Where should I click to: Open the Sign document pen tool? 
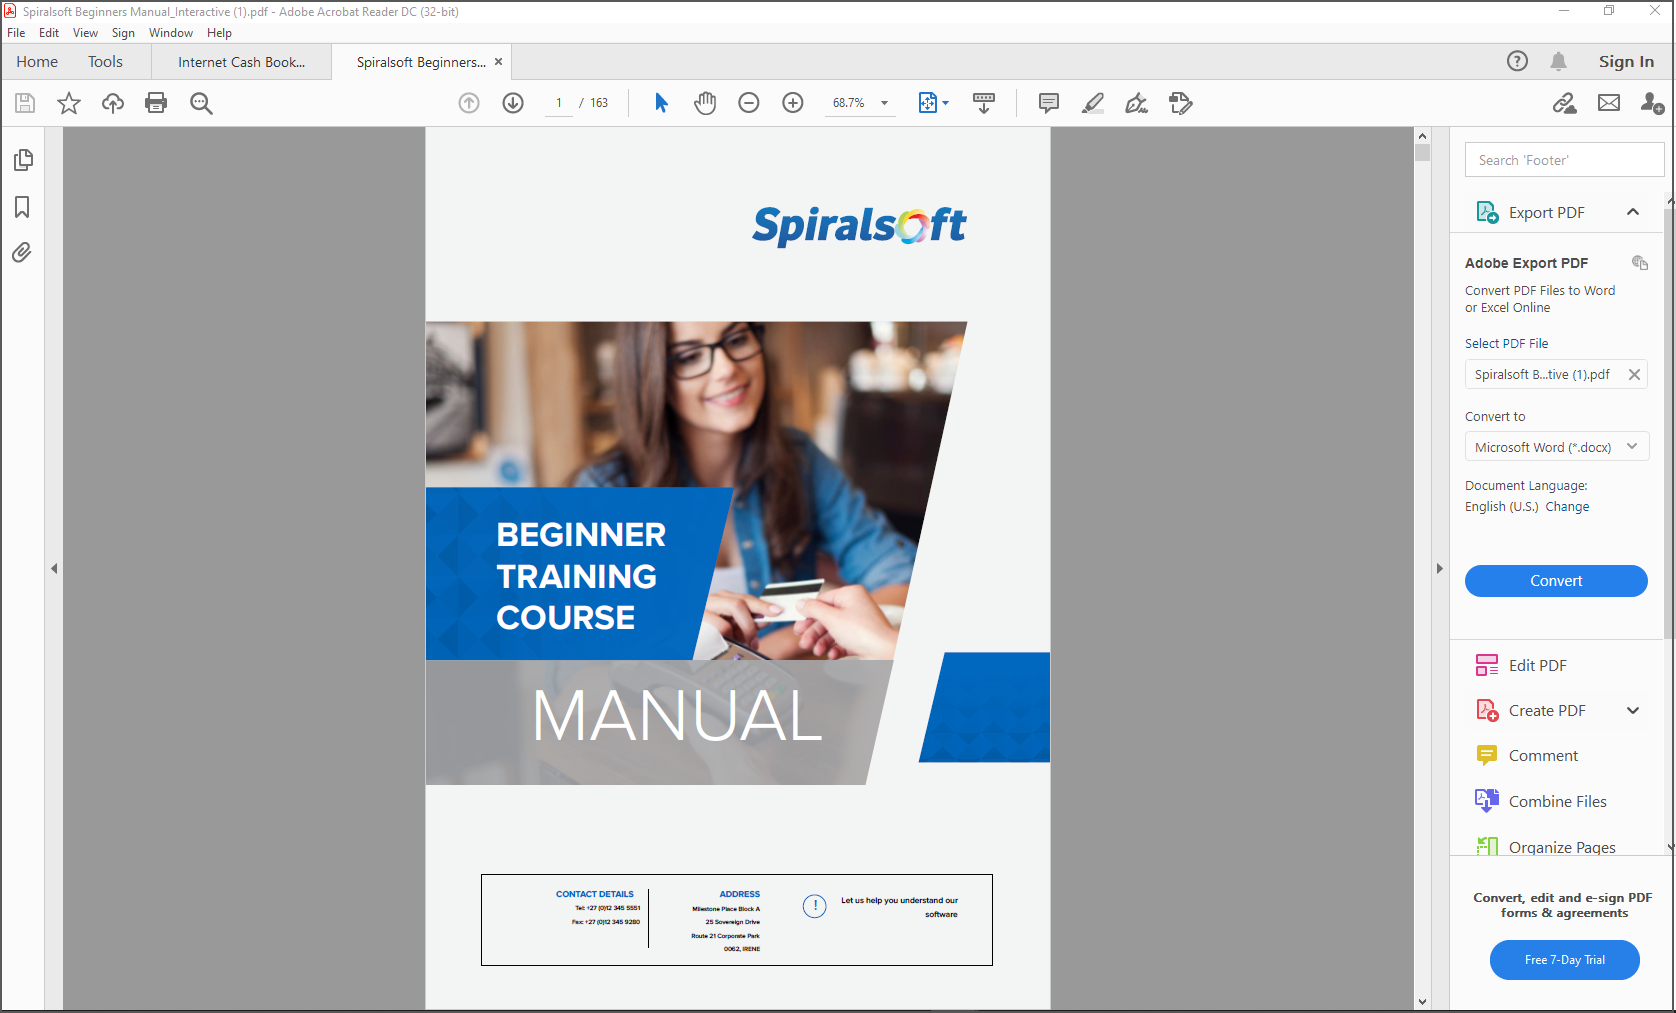(x=1137, y=103)
